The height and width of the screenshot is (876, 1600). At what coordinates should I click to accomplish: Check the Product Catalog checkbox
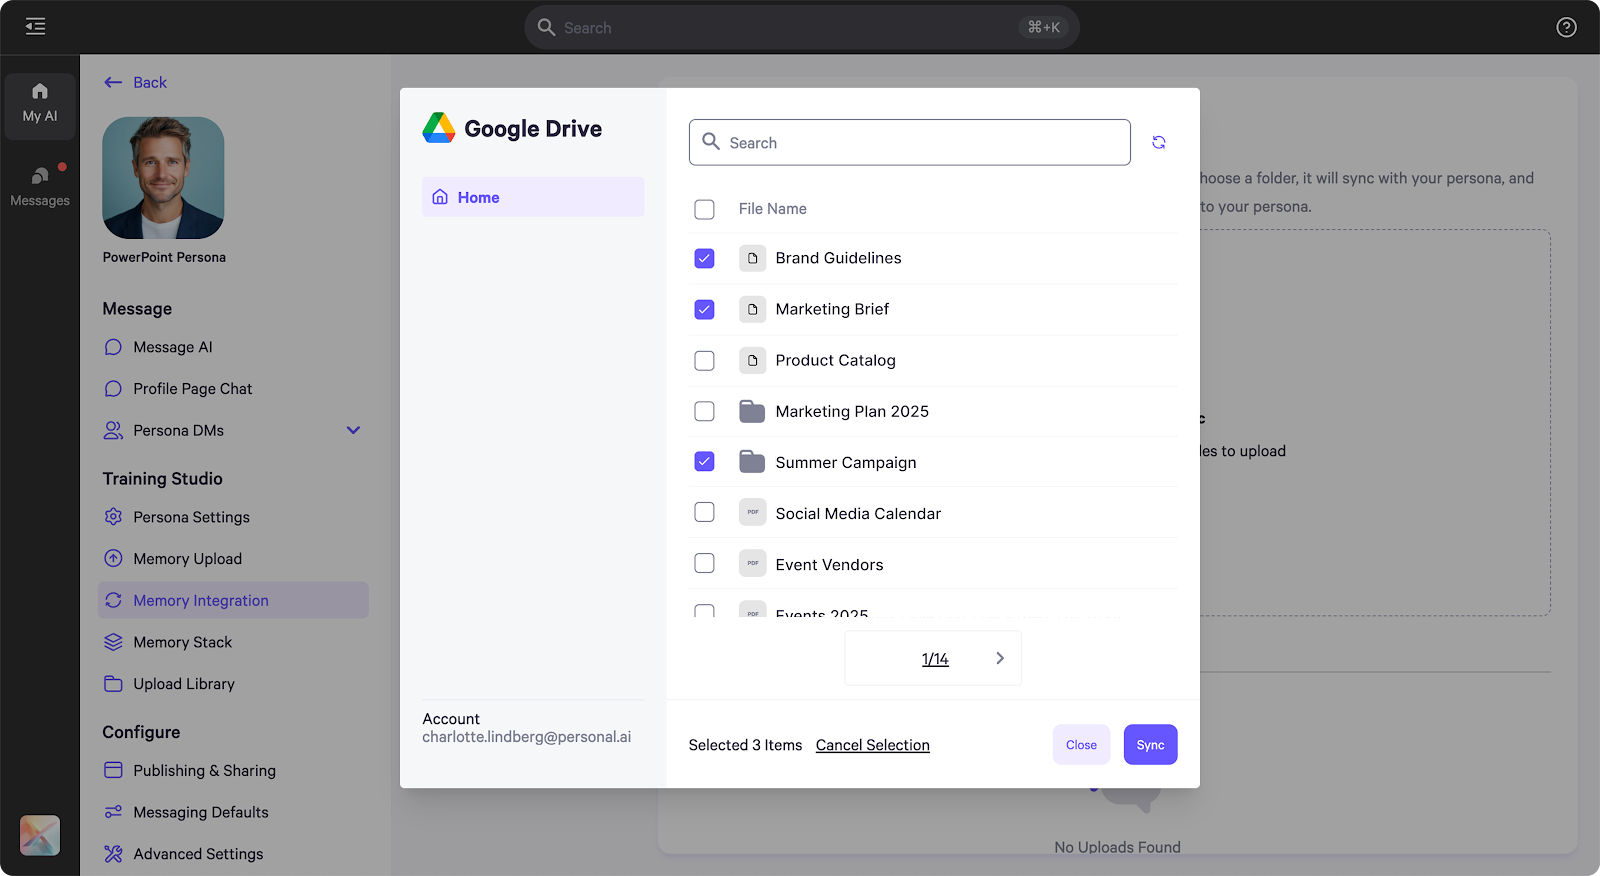pyautogui.click(x=704, y=360)
